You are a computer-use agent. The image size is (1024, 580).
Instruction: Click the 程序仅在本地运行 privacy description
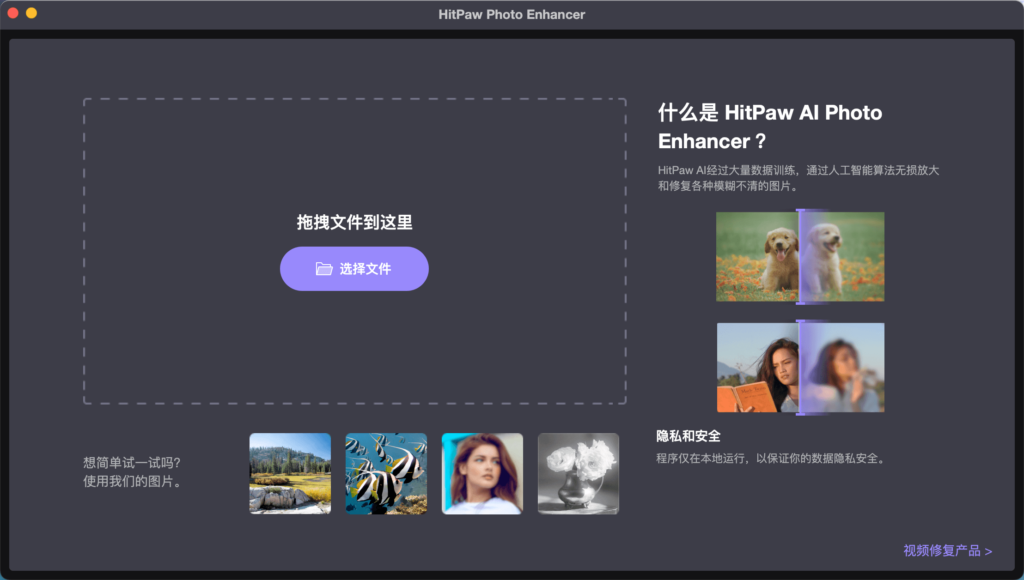pos(772,459)
